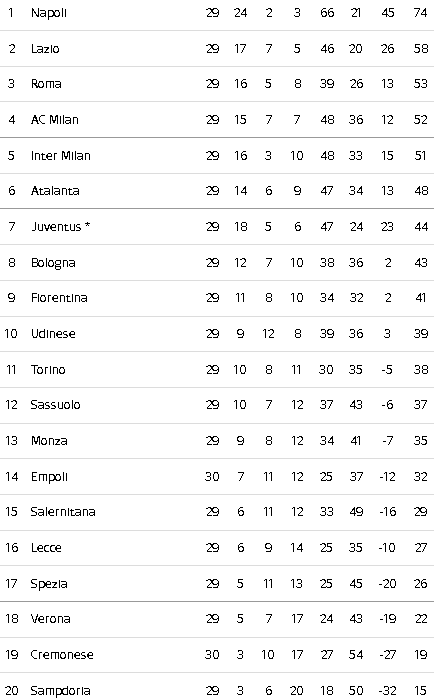The width and height of the screenshot is (434, 700).
Task: Select Verona in the relegation zone
Action: [x=50, y=618]
